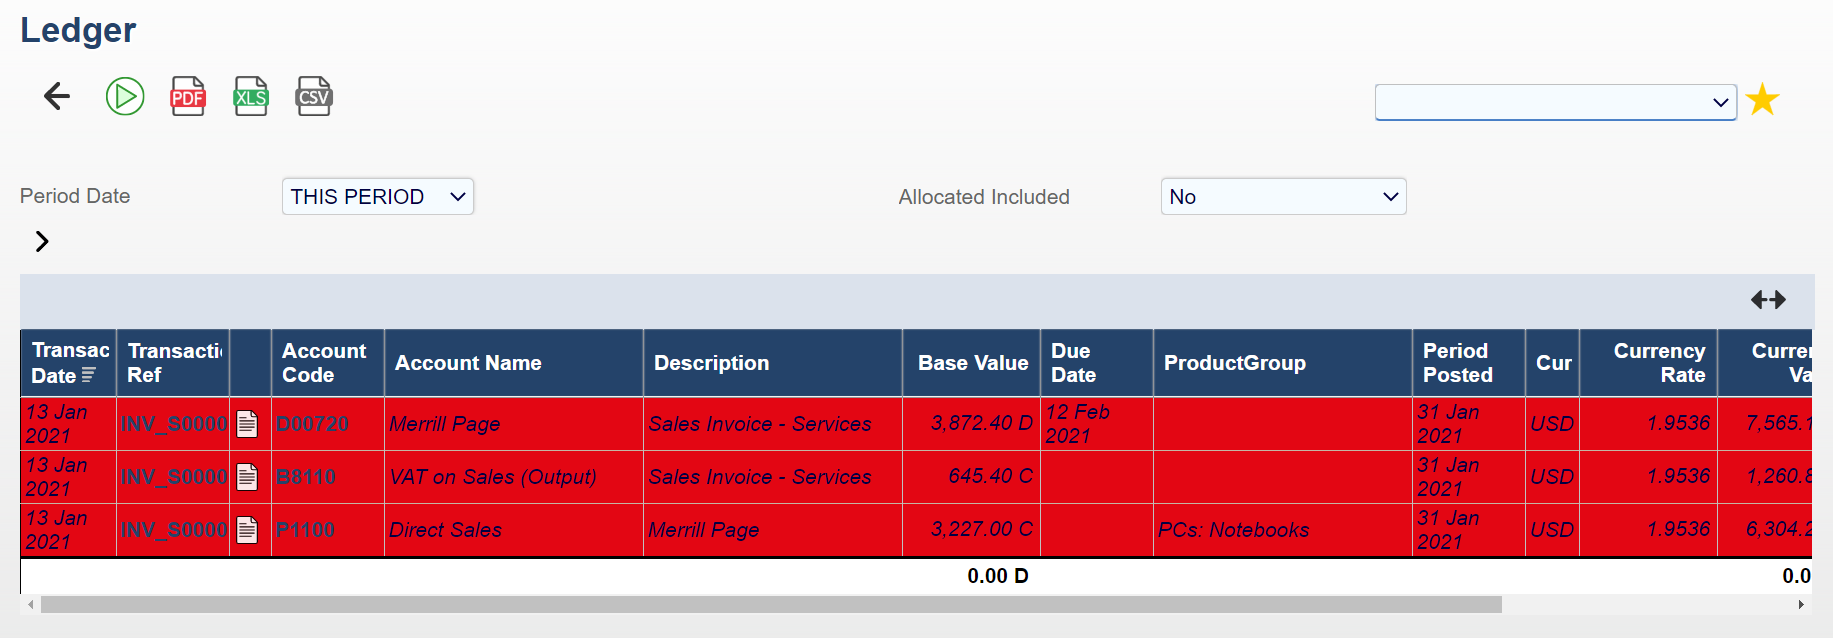Viewport: 1833px width, 638px height.
Task: Click the Account Name column header
Action: (468, 363)
